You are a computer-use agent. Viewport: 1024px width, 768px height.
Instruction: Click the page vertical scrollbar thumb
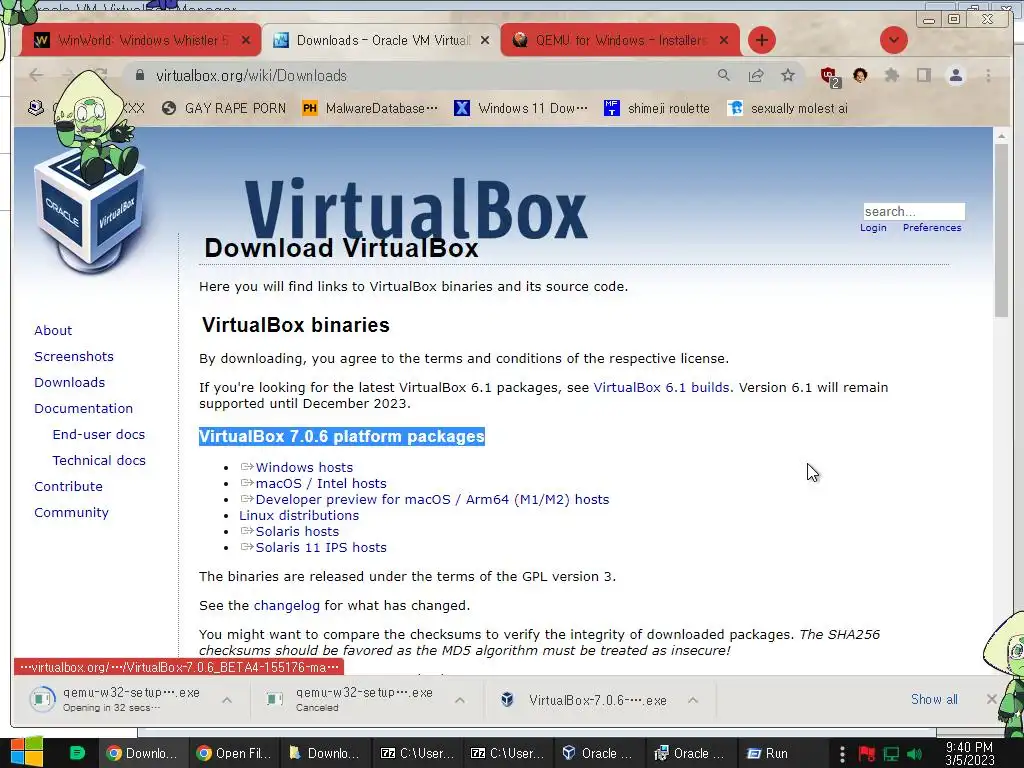click(1001, 230)
